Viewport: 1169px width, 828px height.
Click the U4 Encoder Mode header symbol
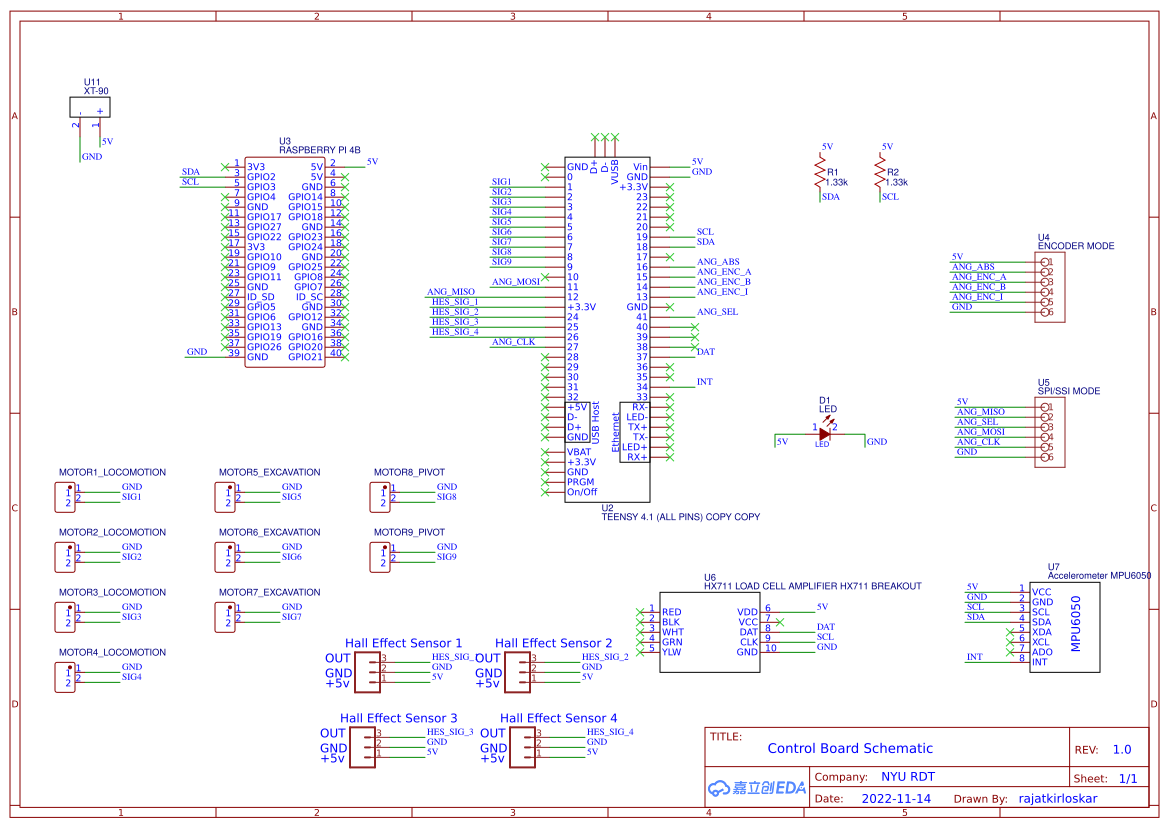[x=1050, y=285]
